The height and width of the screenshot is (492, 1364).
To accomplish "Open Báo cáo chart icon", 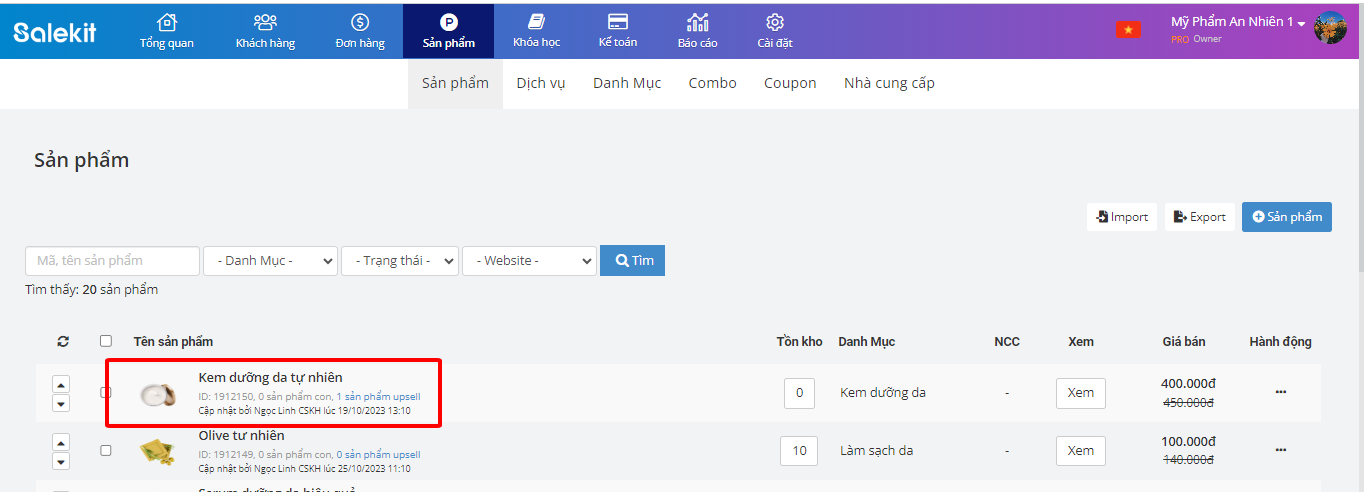I will click(698, 22).
